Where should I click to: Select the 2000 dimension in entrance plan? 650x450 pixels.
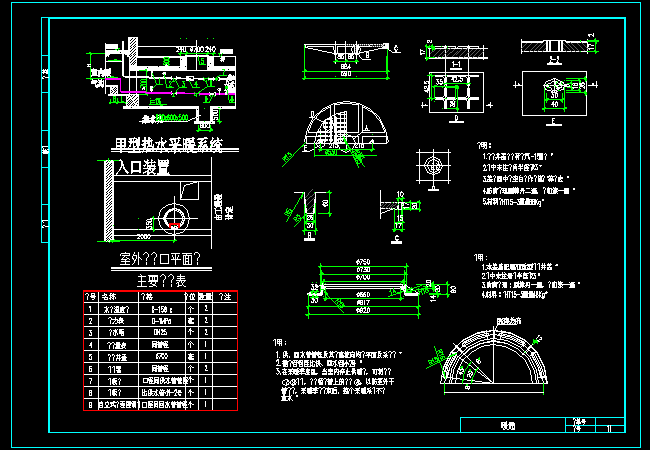pos(143,239)
